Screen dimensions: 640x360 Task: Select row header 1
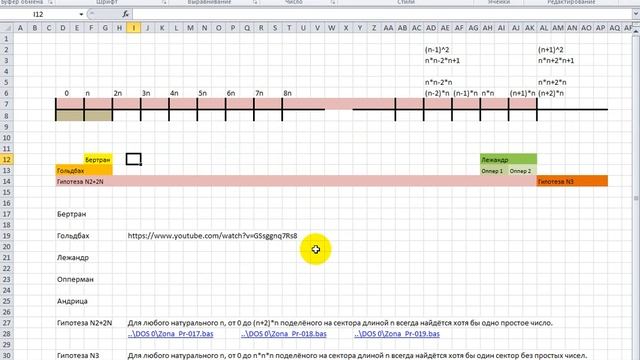(x=7, y=39)
